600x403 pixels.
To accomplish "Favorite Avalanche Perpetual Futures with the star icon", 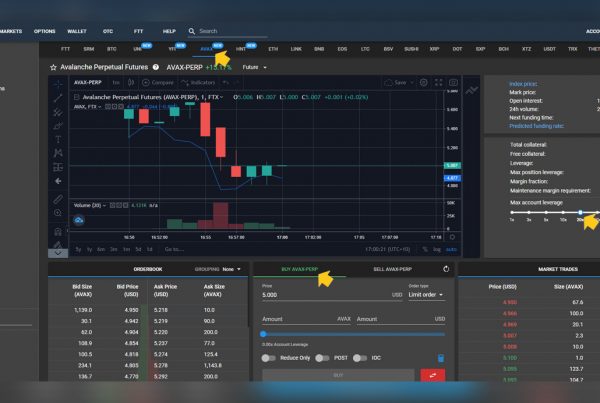I will point(53,67).
